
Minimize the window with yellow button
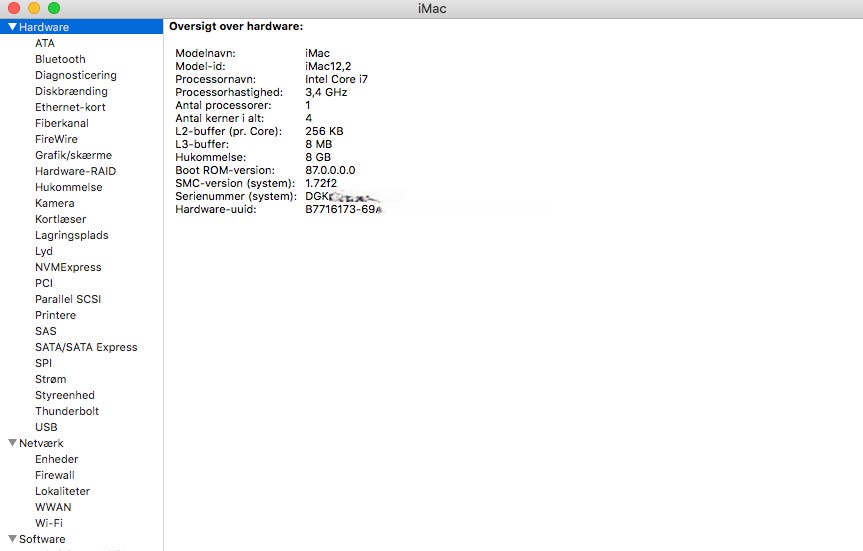34,8
